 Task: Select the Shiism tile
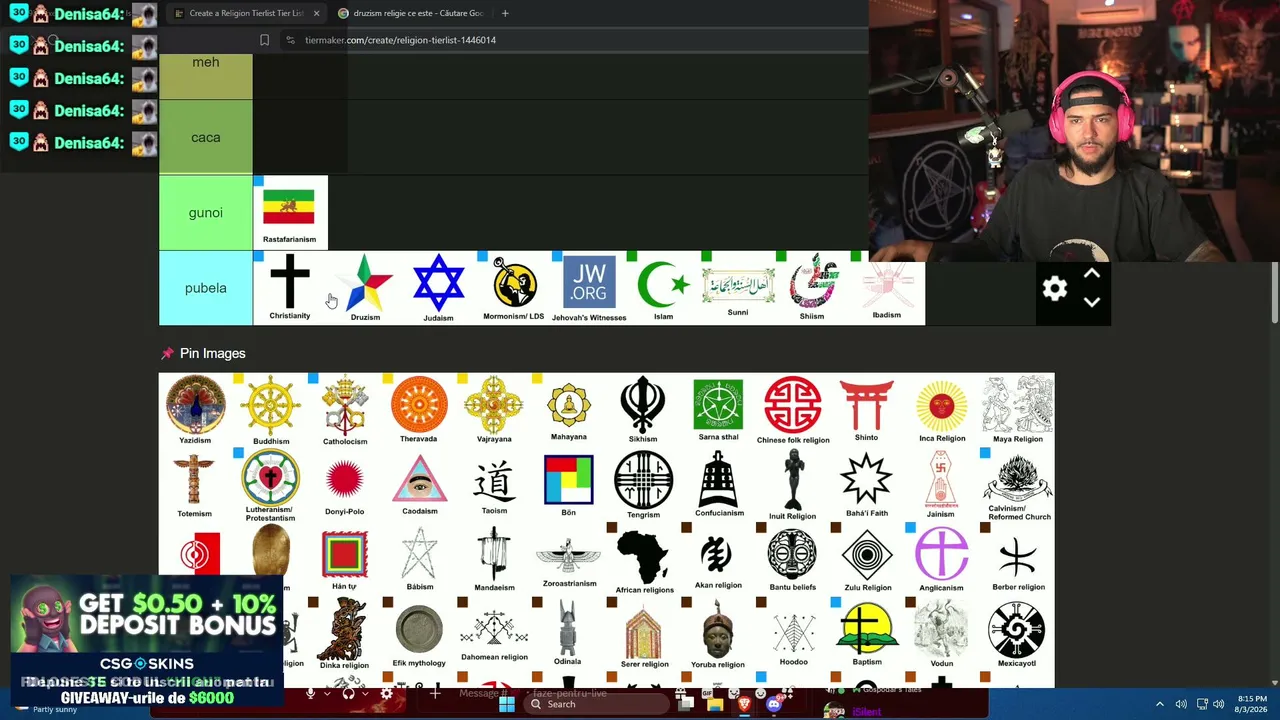coord(813,288)
